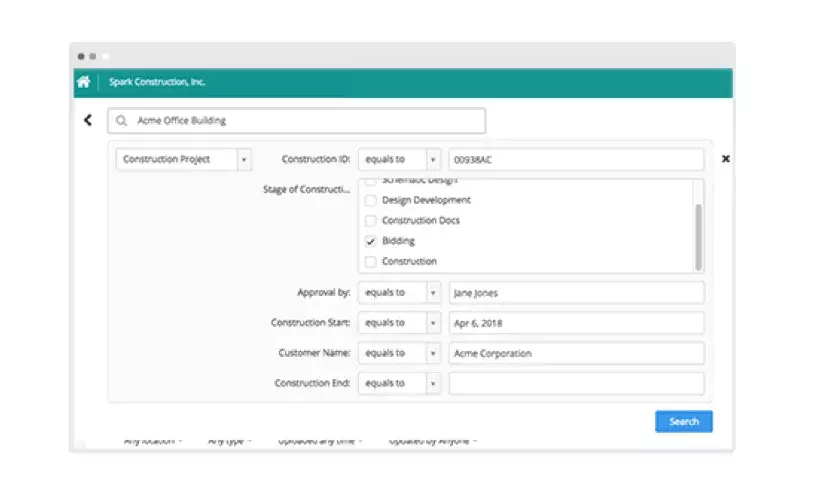Open the Construction Project dropdown
The image size is (832, 500).
pyautogui.click(x=184, y=159)
